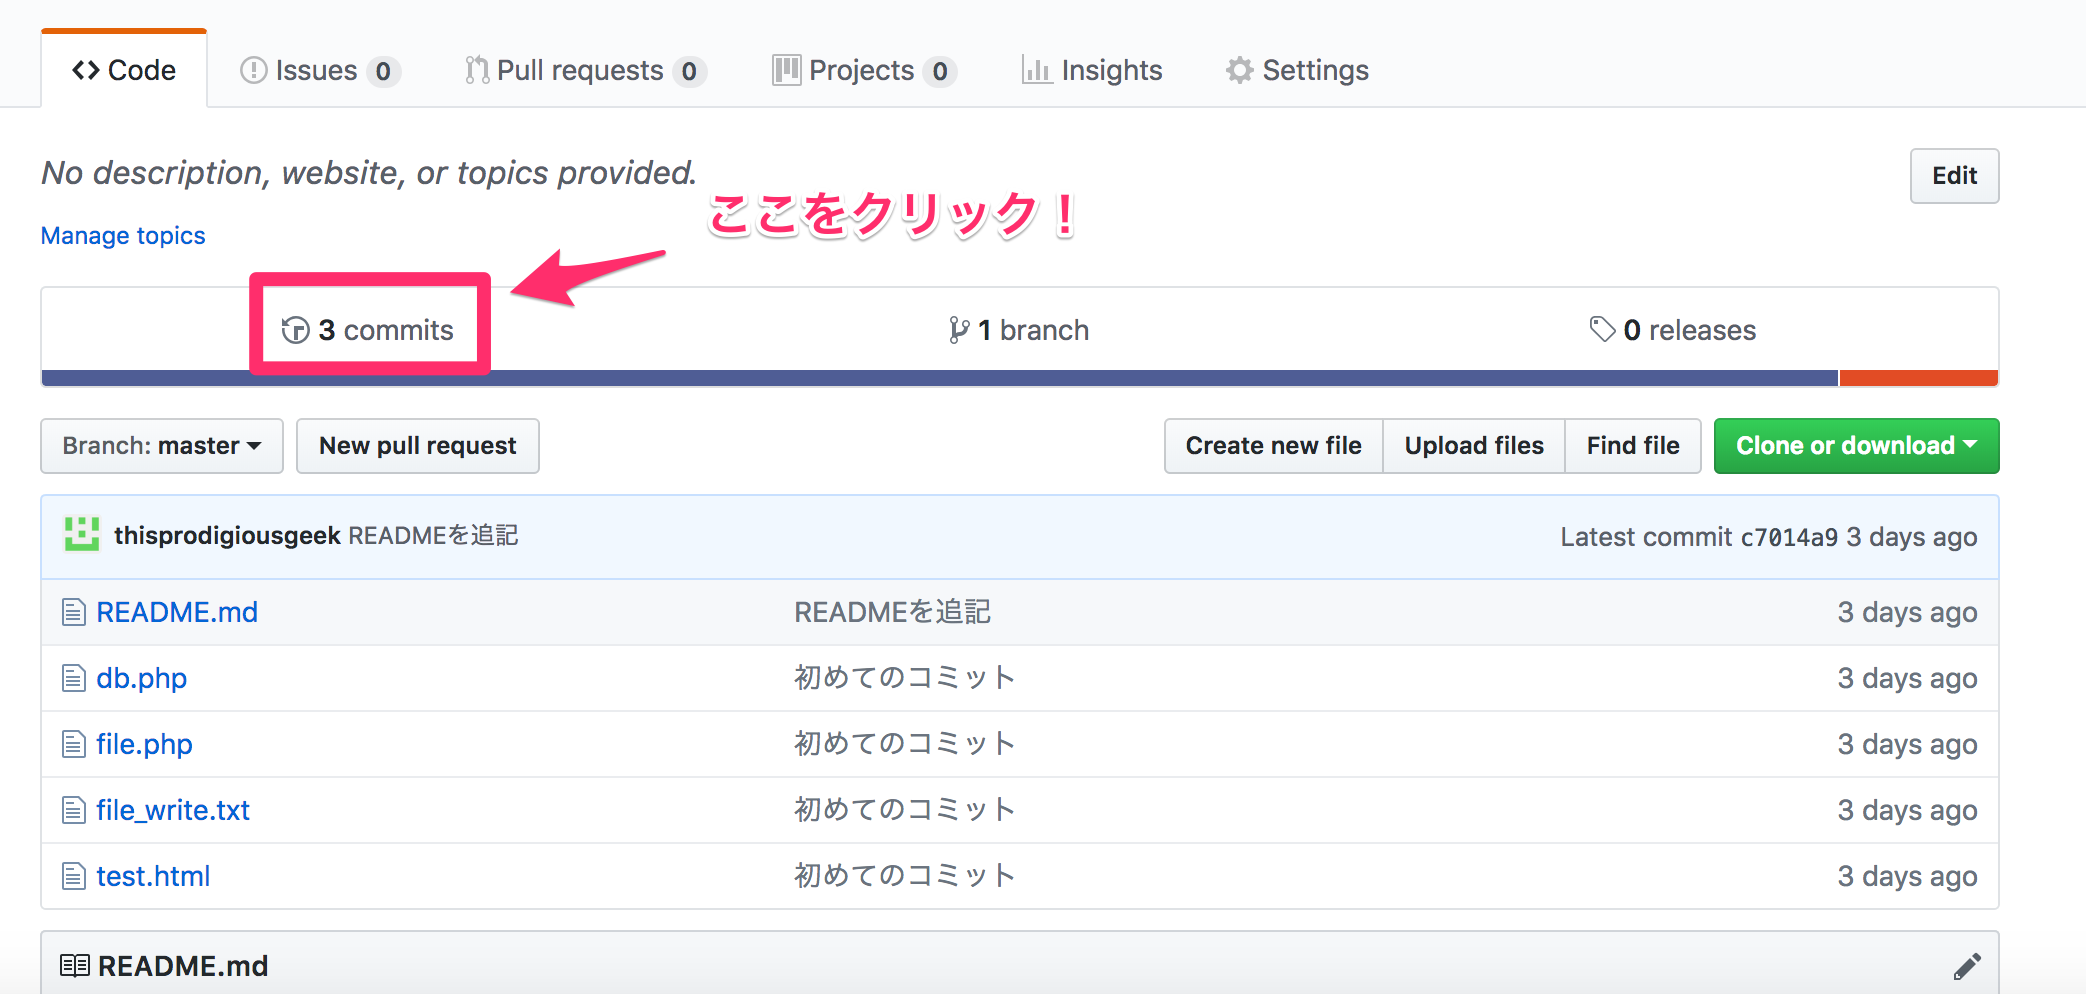This screenshot has height=994, width=2086.
Task: Open the 1 branch list
Action: 1019,330
